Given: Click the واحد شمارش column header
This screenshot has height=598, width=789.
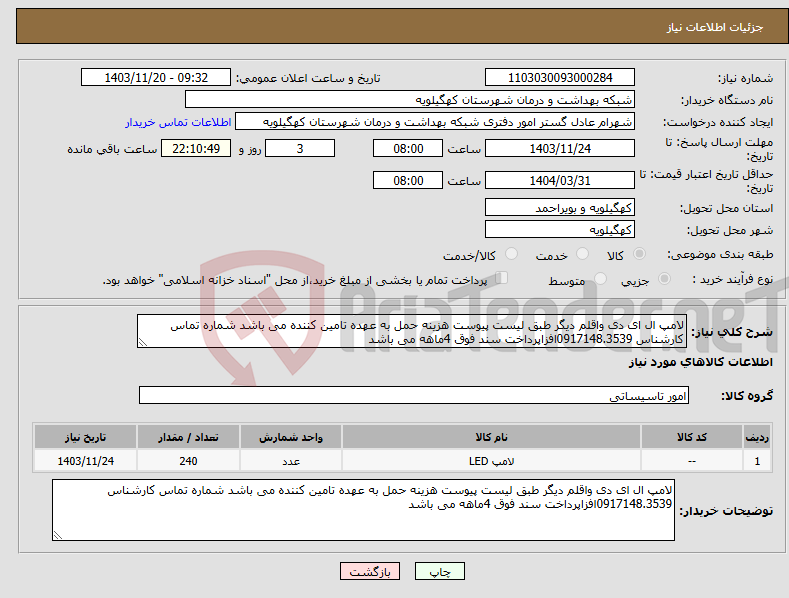Looking at the screenshot, I should pyautogui.click(x=291, y=437).
